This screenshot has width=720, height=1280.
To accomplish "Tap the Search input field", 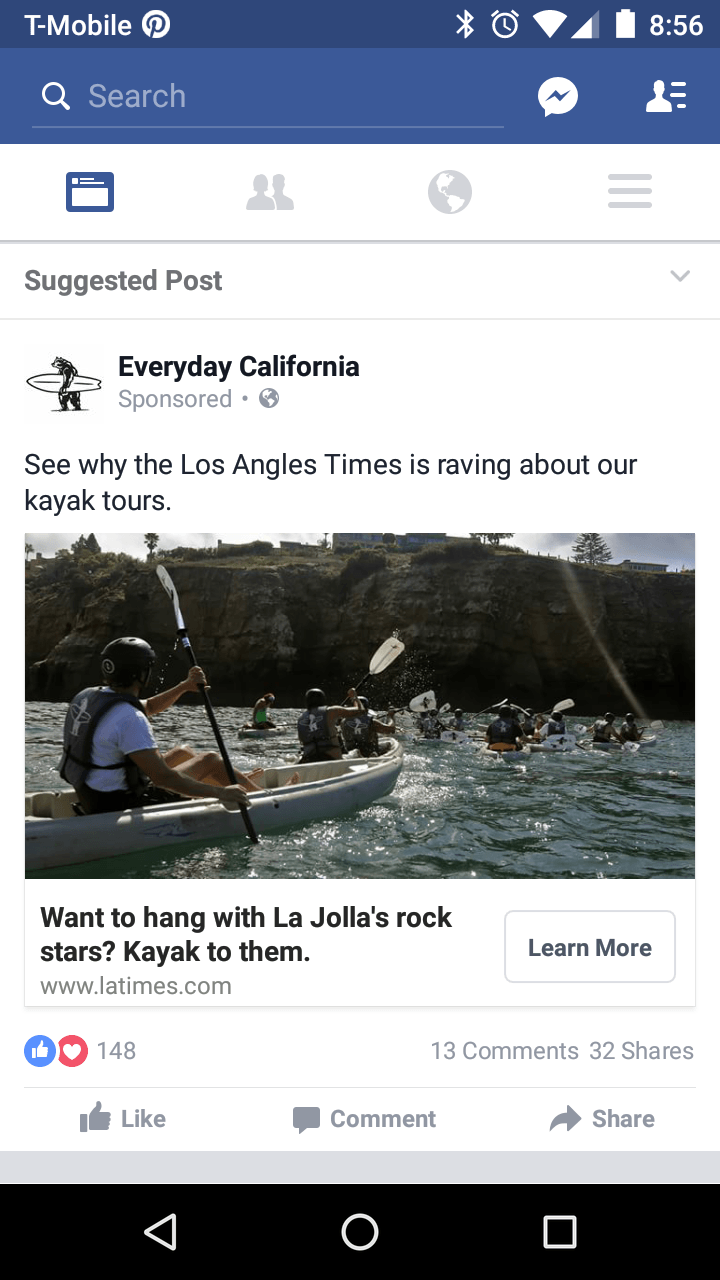I will pos(268,96).
